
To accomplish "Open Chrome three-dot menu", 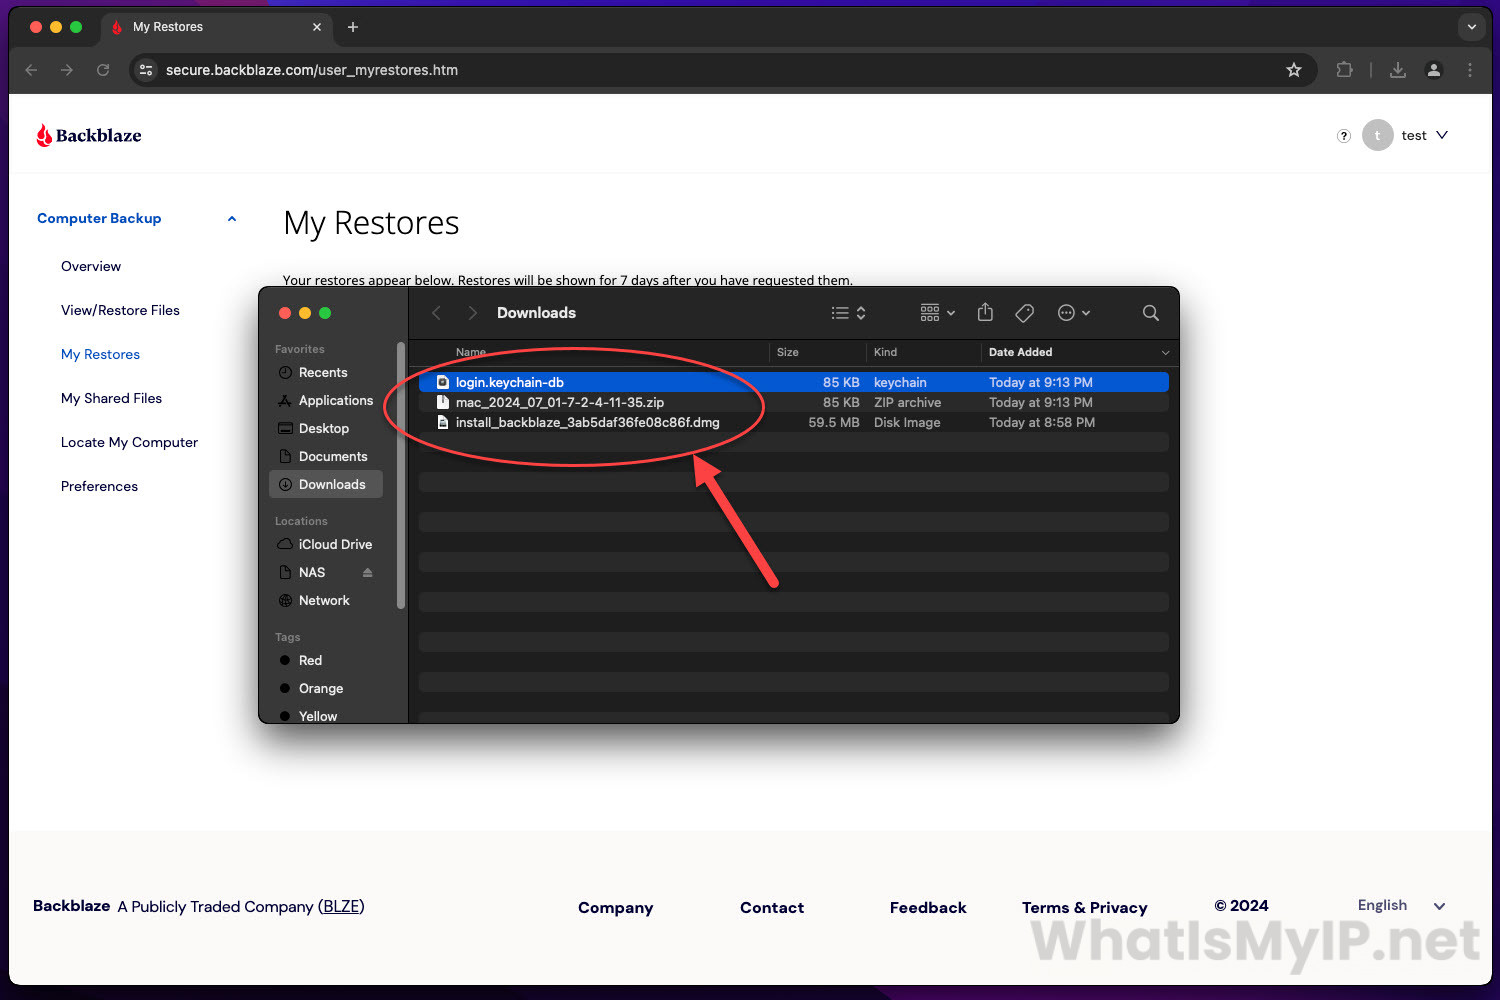I will click(1470, 70).
